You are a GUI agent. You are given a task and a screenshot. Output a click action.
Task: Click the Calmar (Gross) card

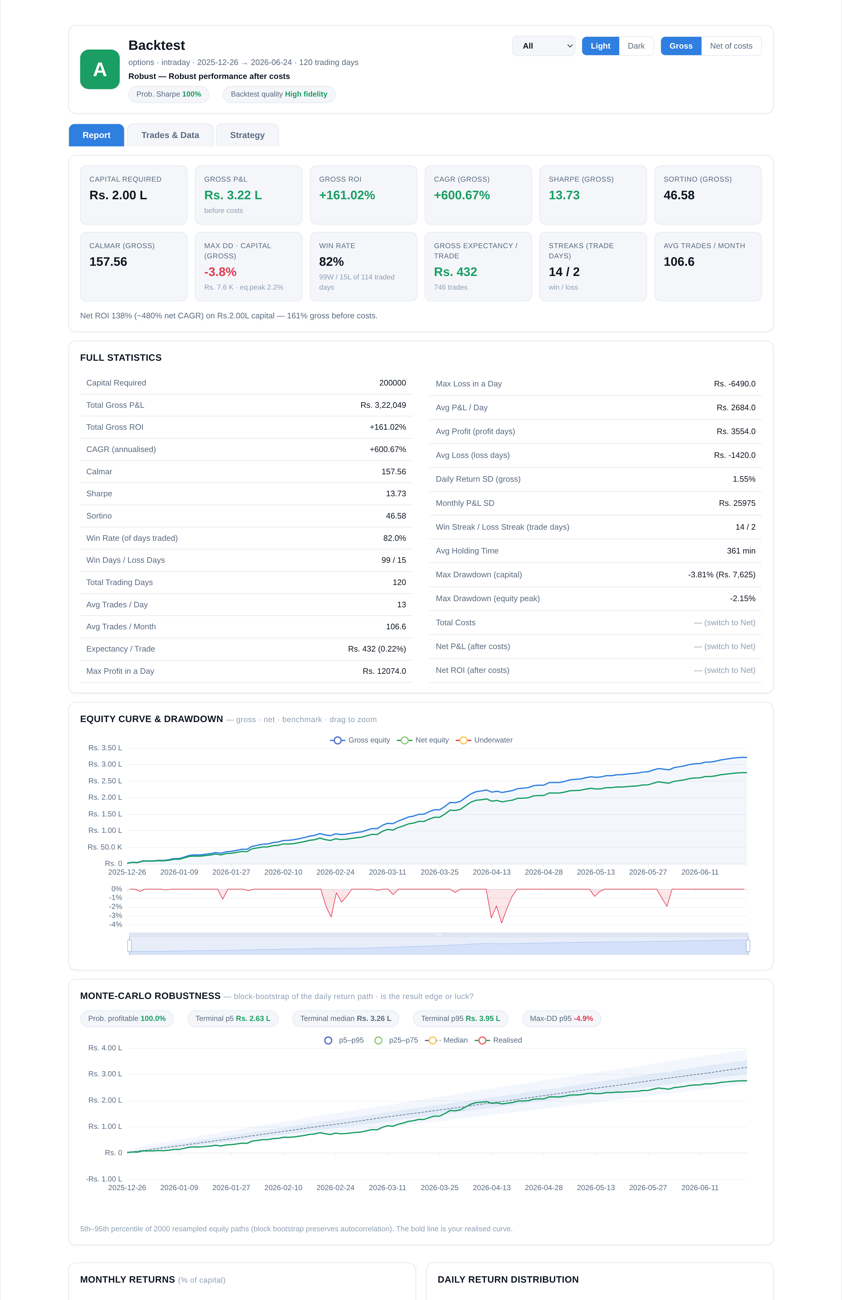(134, 267)
